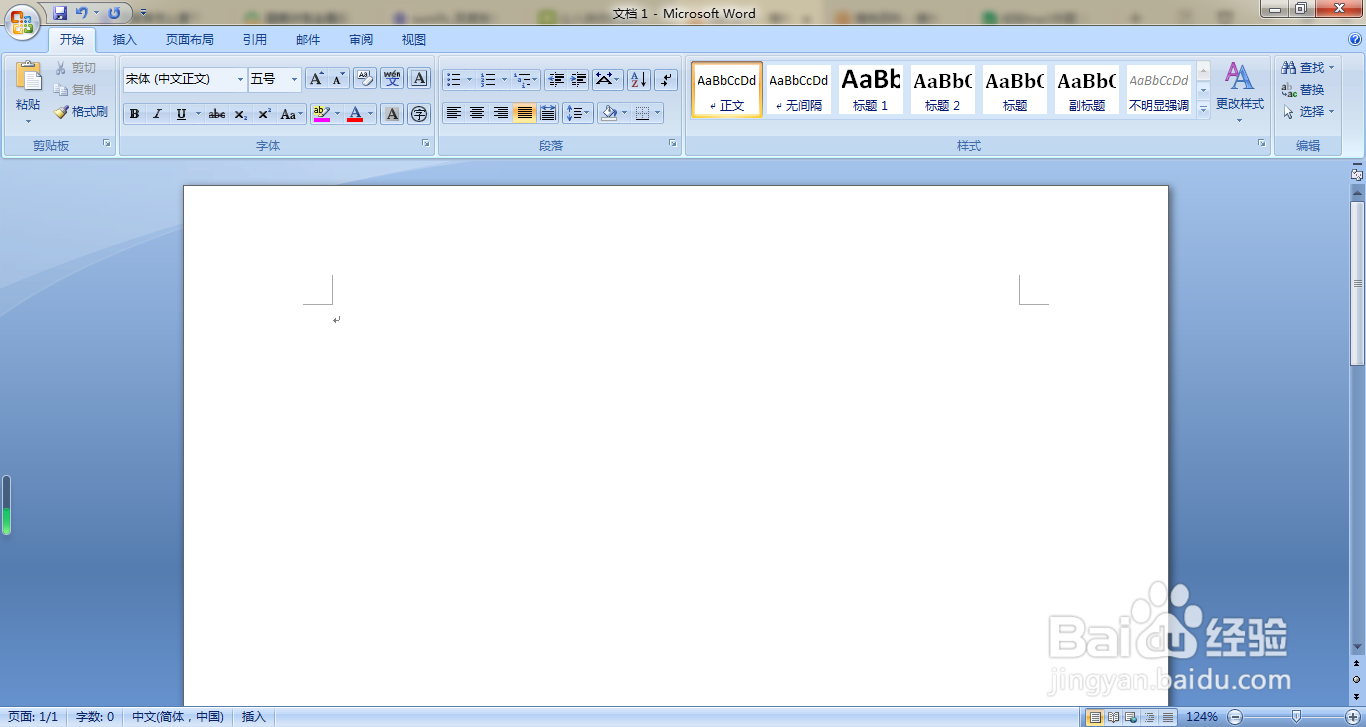This screenshot has height=727, width=1366.
Task: Open the 页面布局 tab
Action: 190,40
